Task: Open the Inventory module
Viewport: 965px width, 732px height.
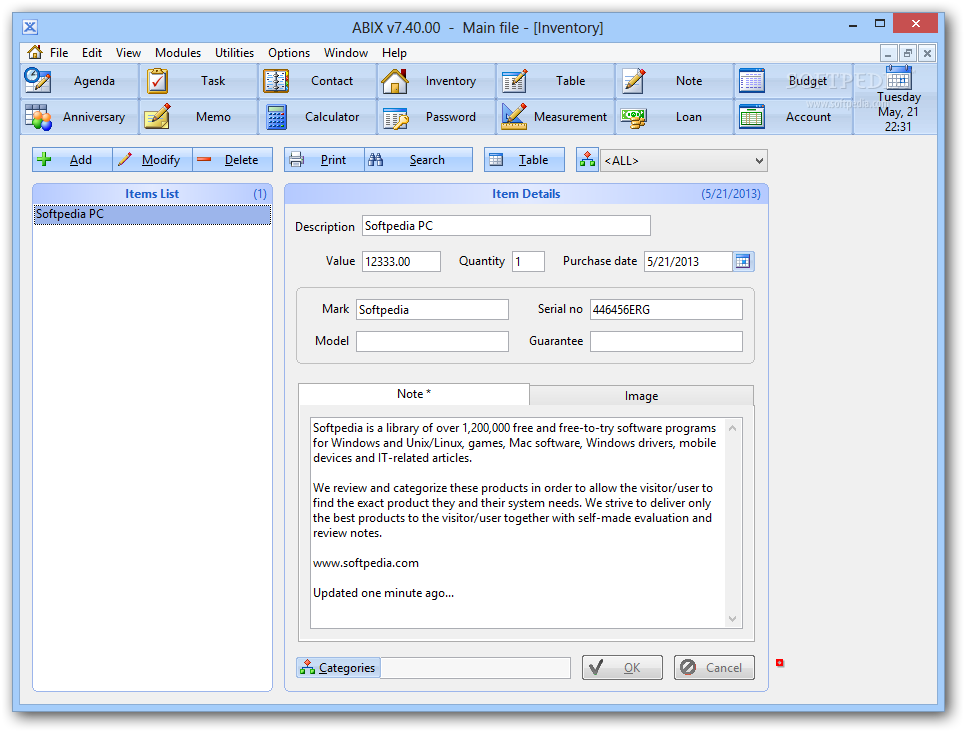Action: [436, 81]
